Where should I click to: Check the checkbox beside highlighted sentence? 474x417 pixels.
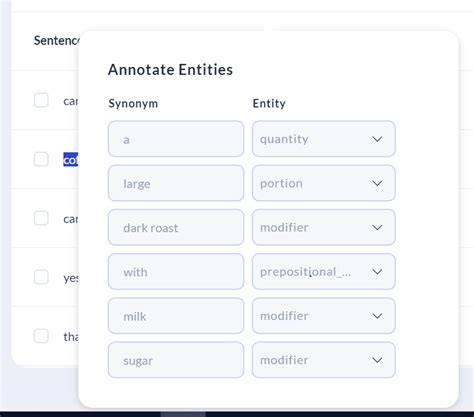click(41, 159)
